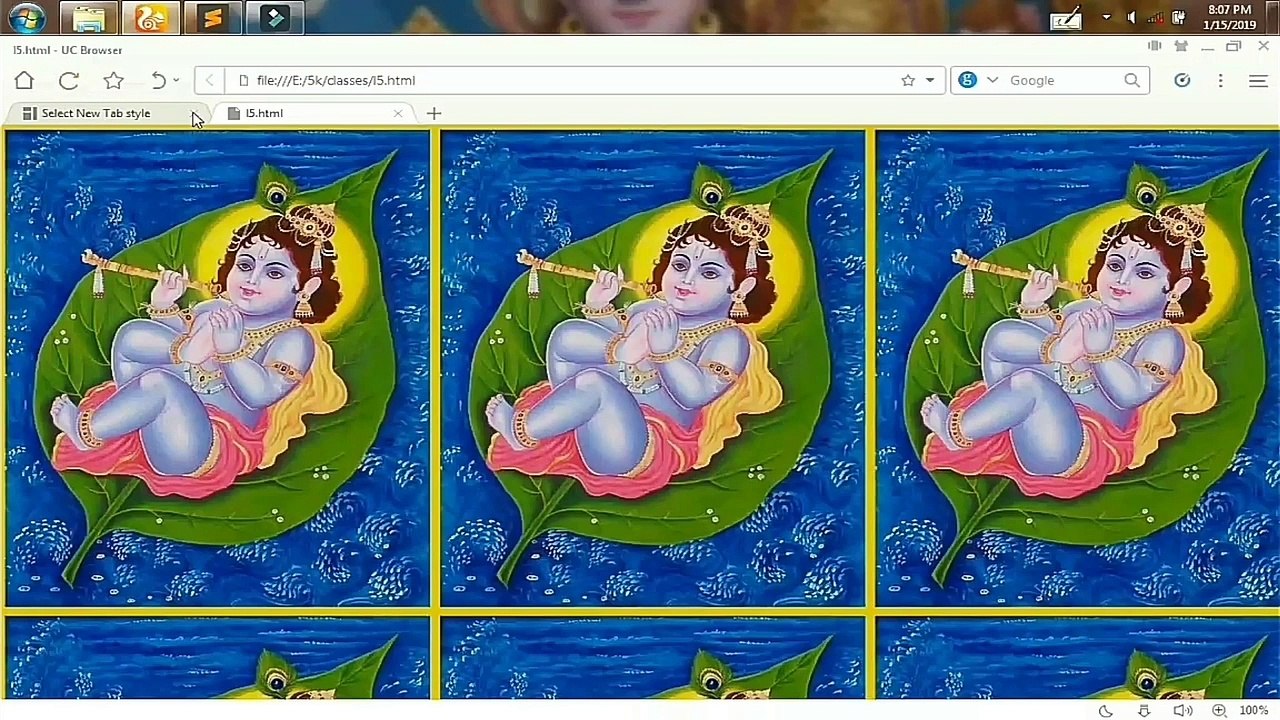Click the pen input tray icon
Viewport: 1280px width, 720px height.
(1066, 18)
